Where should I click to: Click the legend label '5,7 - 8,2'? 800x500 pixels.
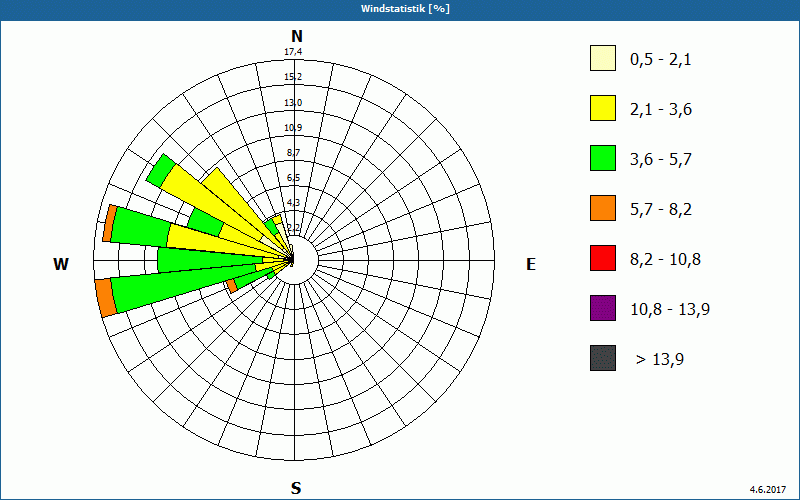(661, 210)
